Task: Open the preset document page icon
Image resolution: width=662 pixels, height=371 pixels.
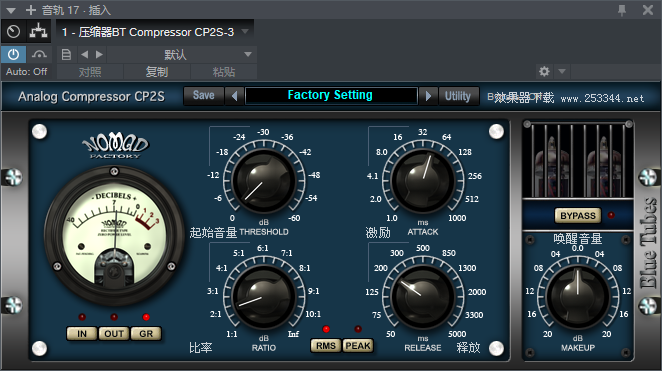Action: [x=66, y=54]
